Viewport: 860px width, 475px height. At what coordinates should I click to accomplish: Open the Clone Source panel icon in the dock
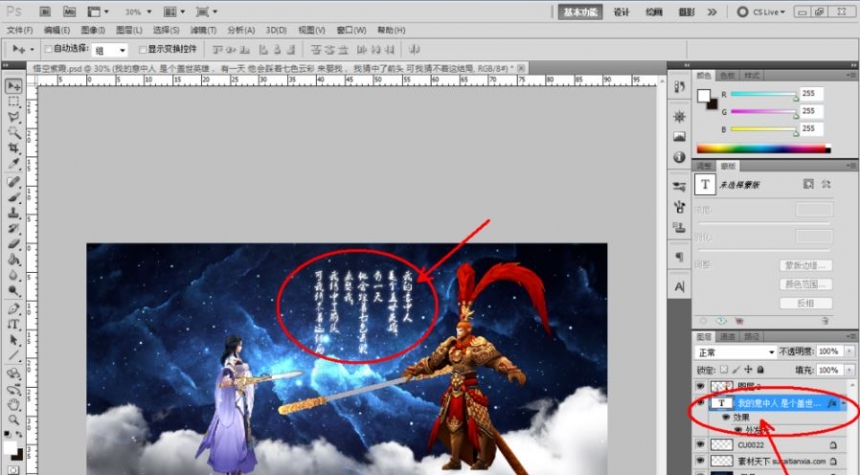(680, 227)
